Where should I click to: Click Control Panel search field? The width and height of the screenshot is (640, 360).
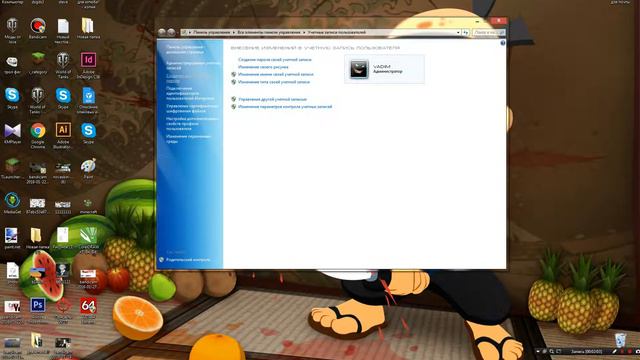tap(488, 32)
